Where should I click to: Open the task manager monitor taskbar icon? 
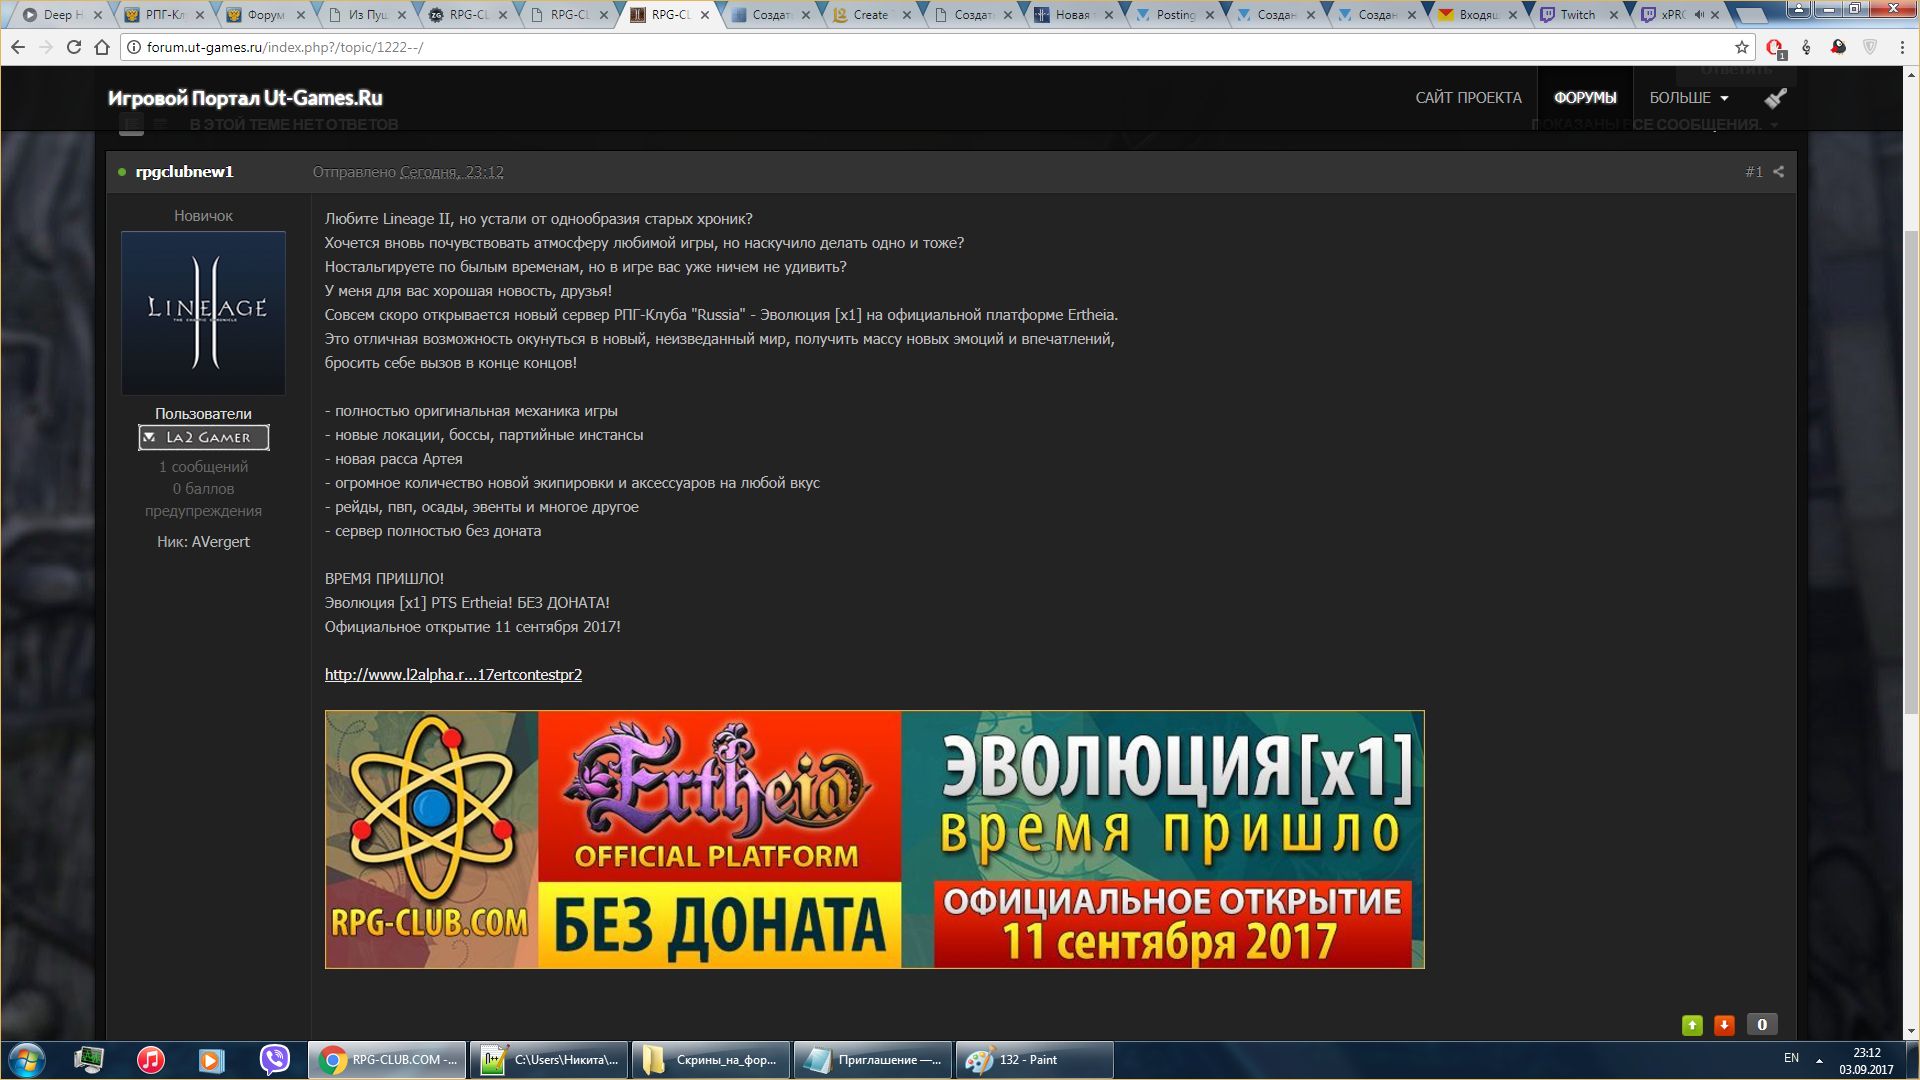[x=88, y=1059]
